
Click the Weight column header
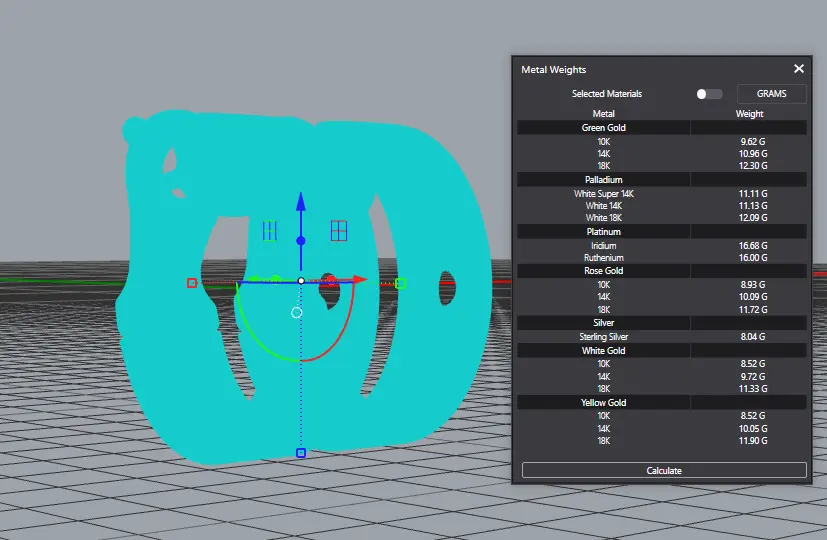point(749,113)
